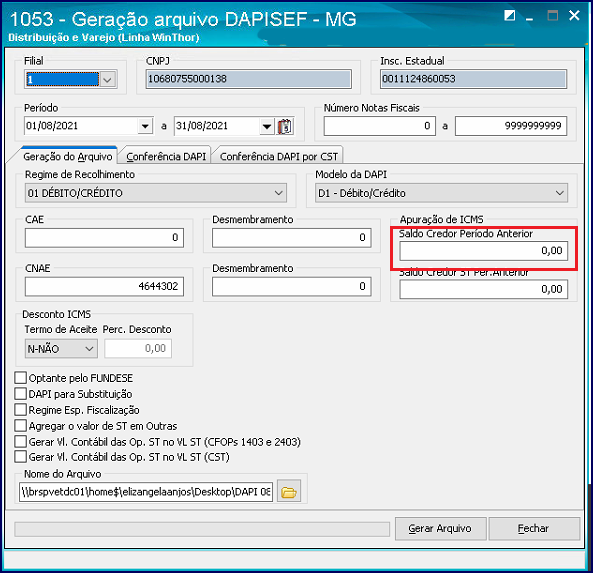Switch to Conferência DAPI por CST tab

[x=279, y=157]
